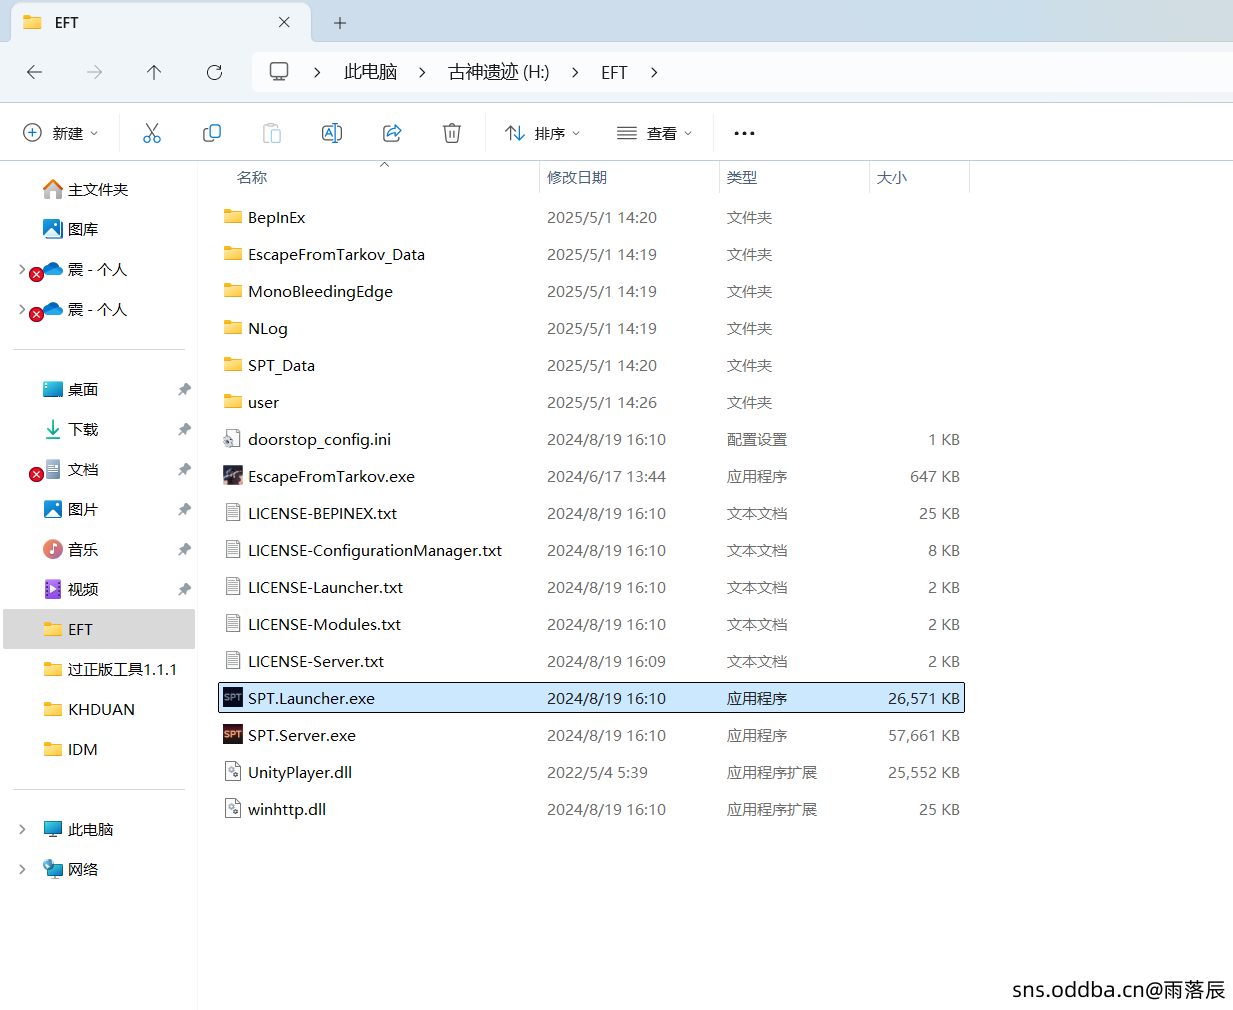Click 古神遗迹 (H:) breadcrumb

click(x=499, y=72)
